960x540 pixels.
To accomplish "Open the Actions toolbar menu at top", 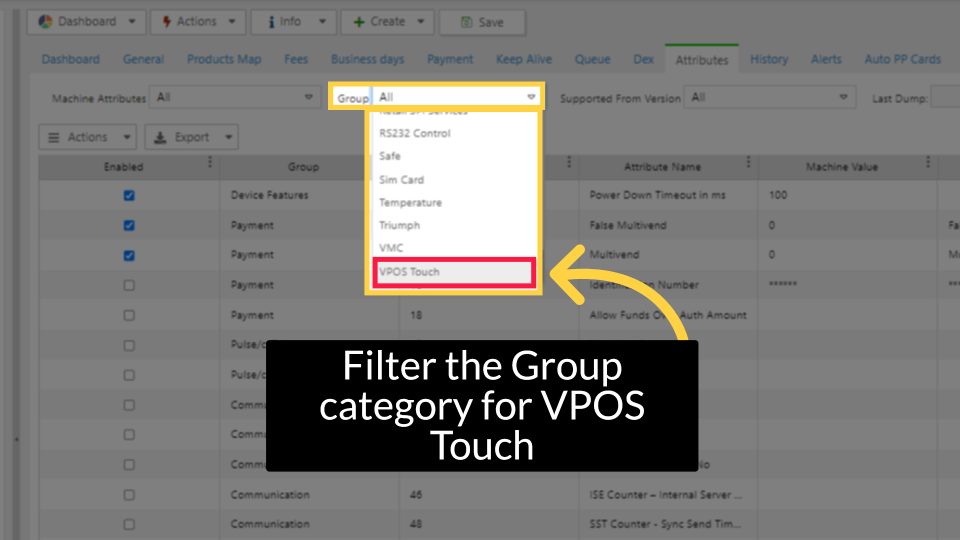I will [198, 21].
